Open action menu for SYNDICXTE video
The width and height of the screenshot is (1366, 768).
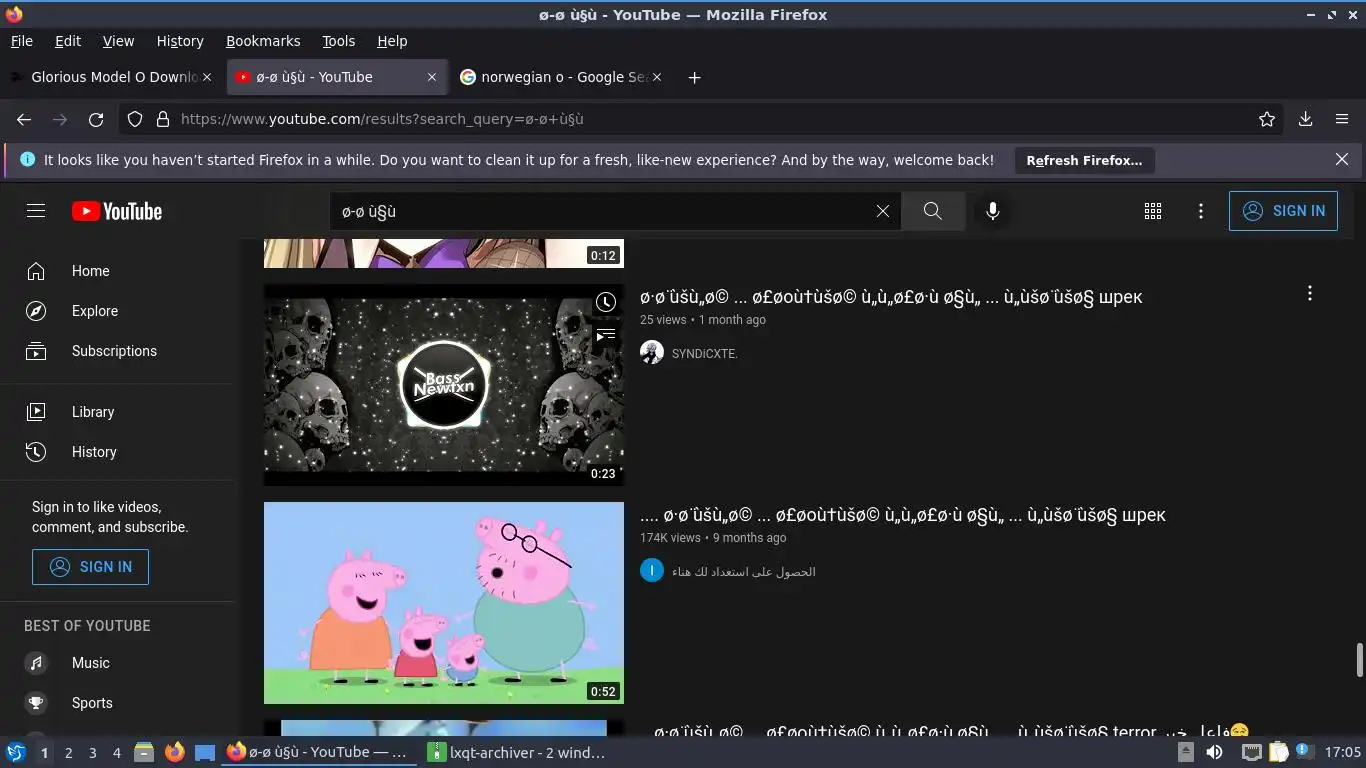(x=1309, y=293)
